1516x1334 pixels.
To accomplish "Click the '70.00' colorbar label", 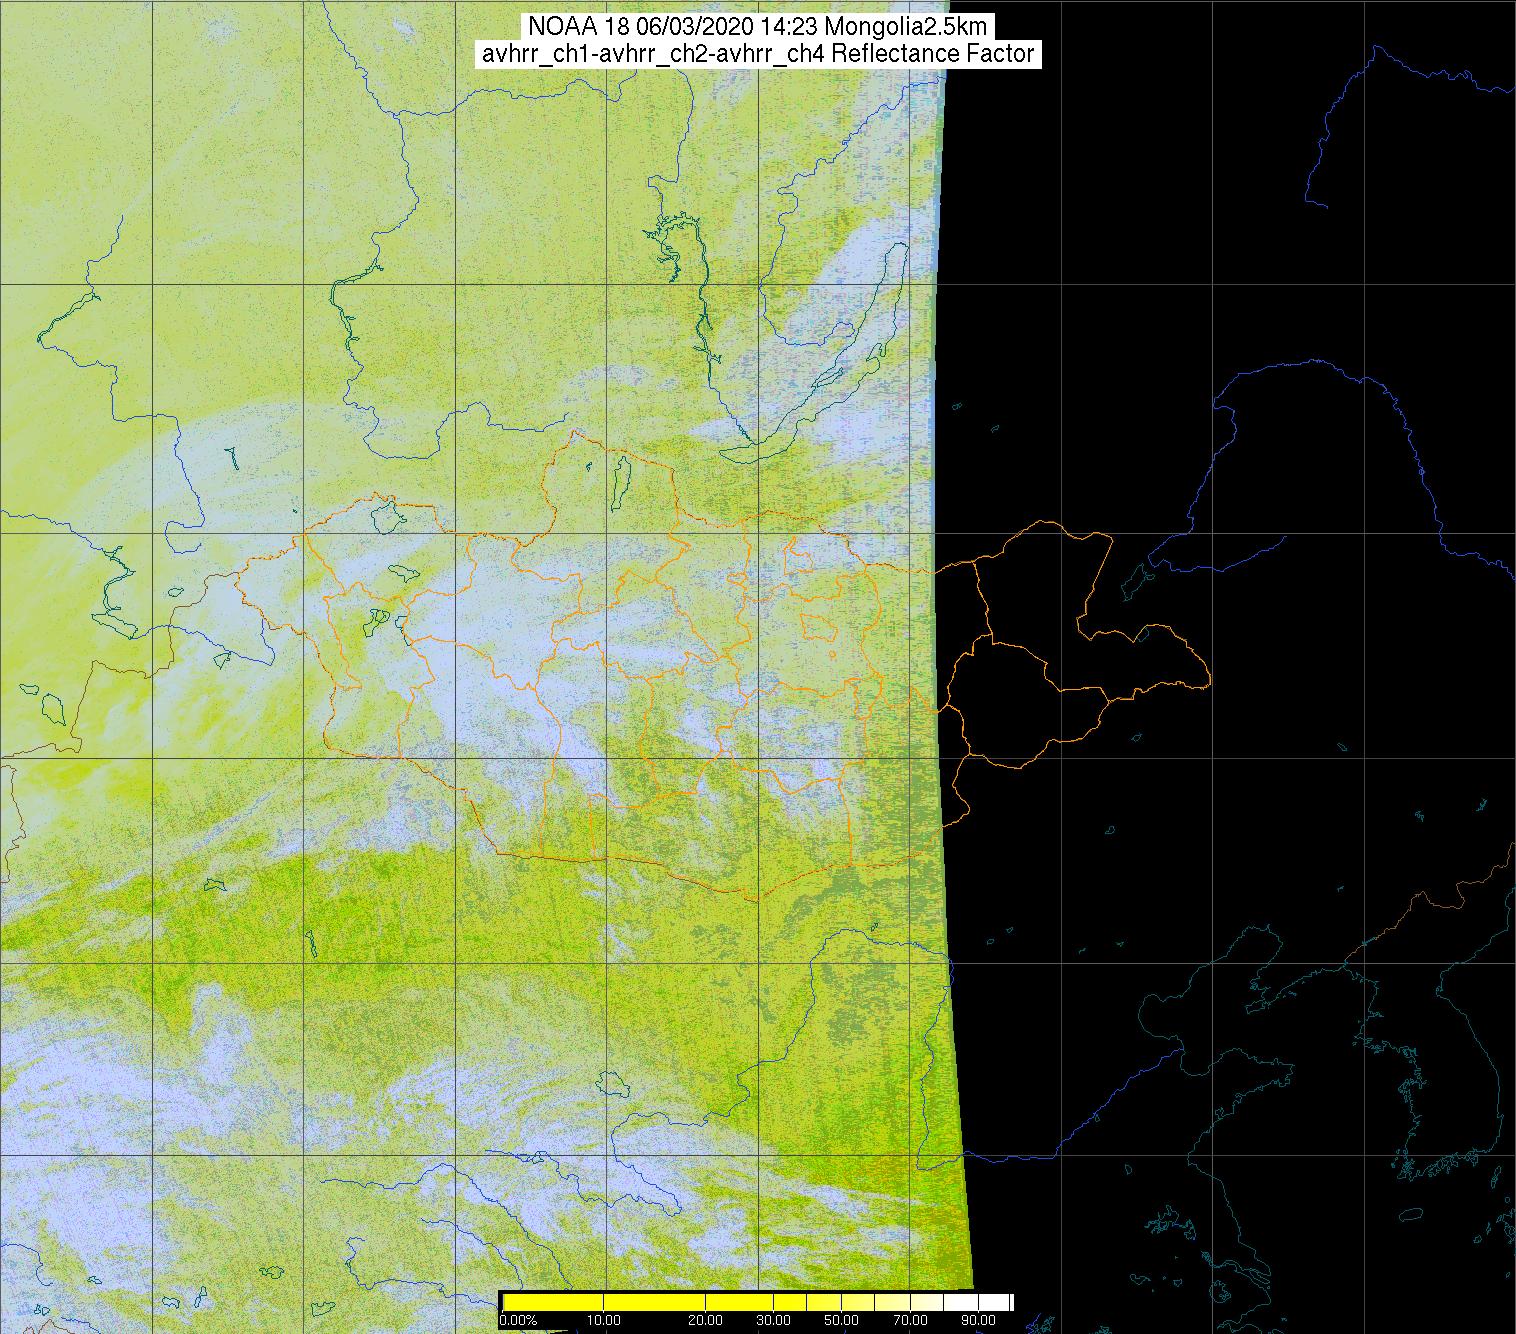I will [x=913, y=1321].
